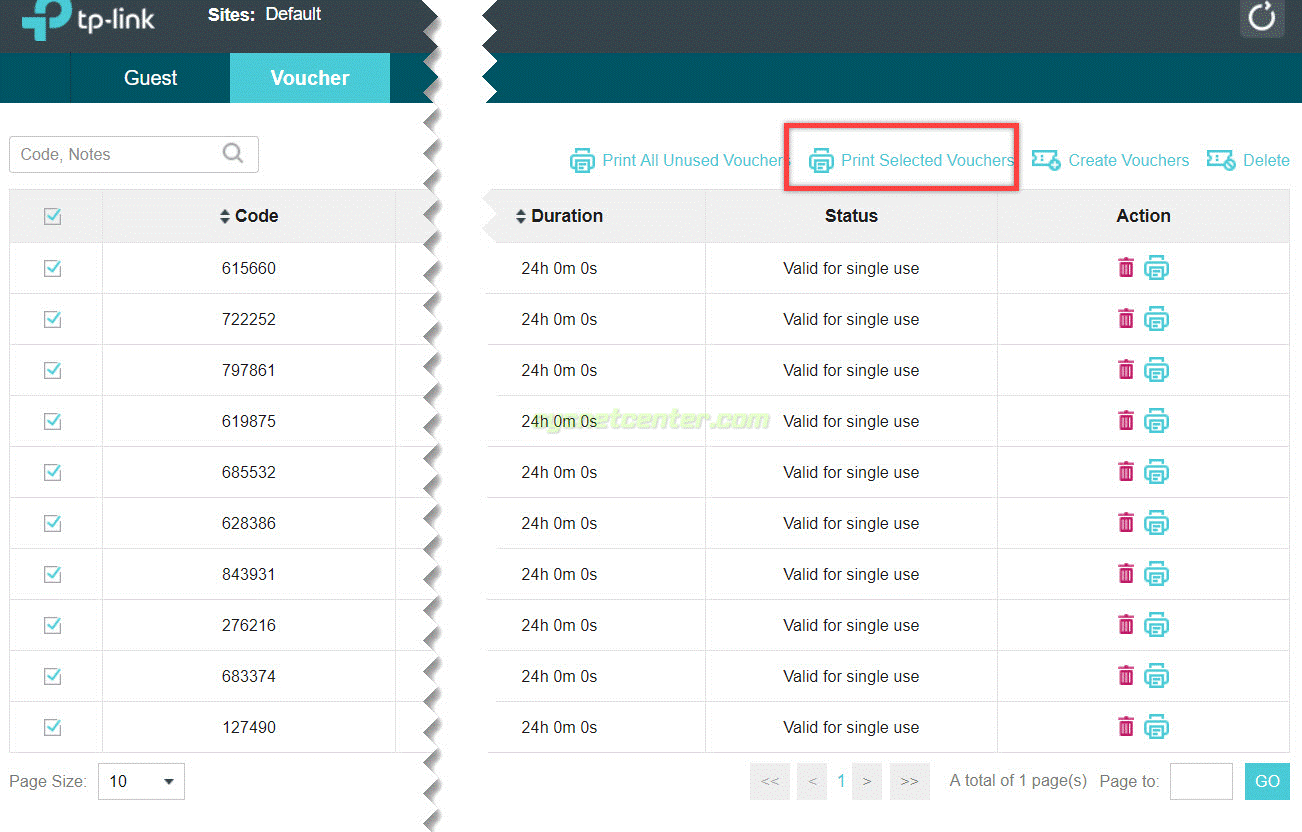Print voucher 722252 with printer icon

click(x=1156, y=319)
